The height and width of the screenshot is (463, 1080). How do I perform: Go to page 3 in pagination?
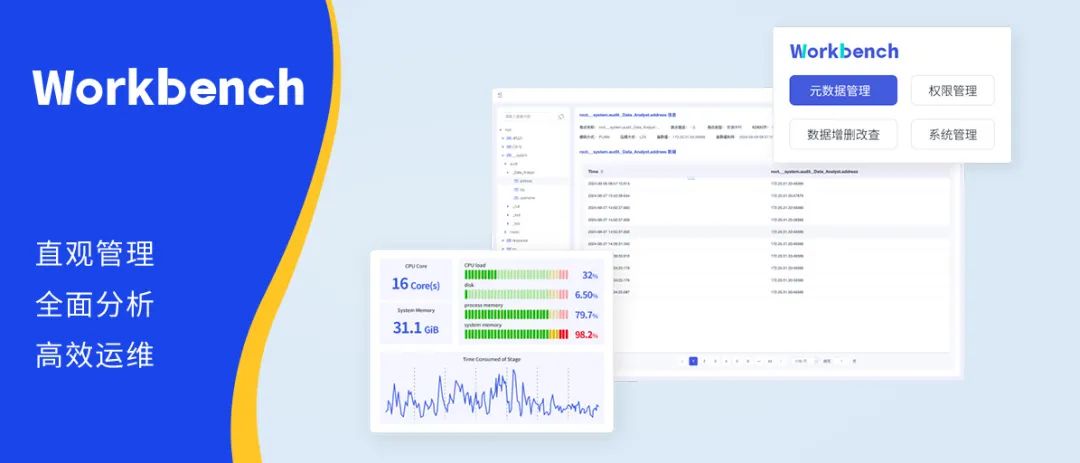click(x=715, y=361)
